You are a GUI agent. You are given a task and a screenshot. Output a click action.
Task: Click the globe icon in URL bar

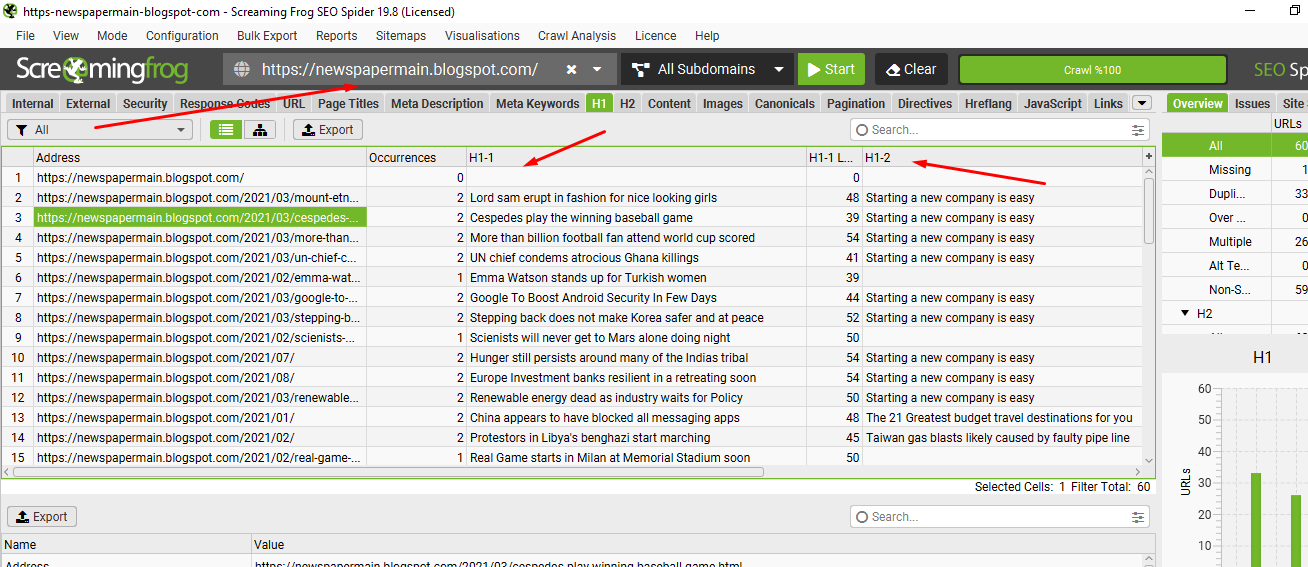pos(241,70)
